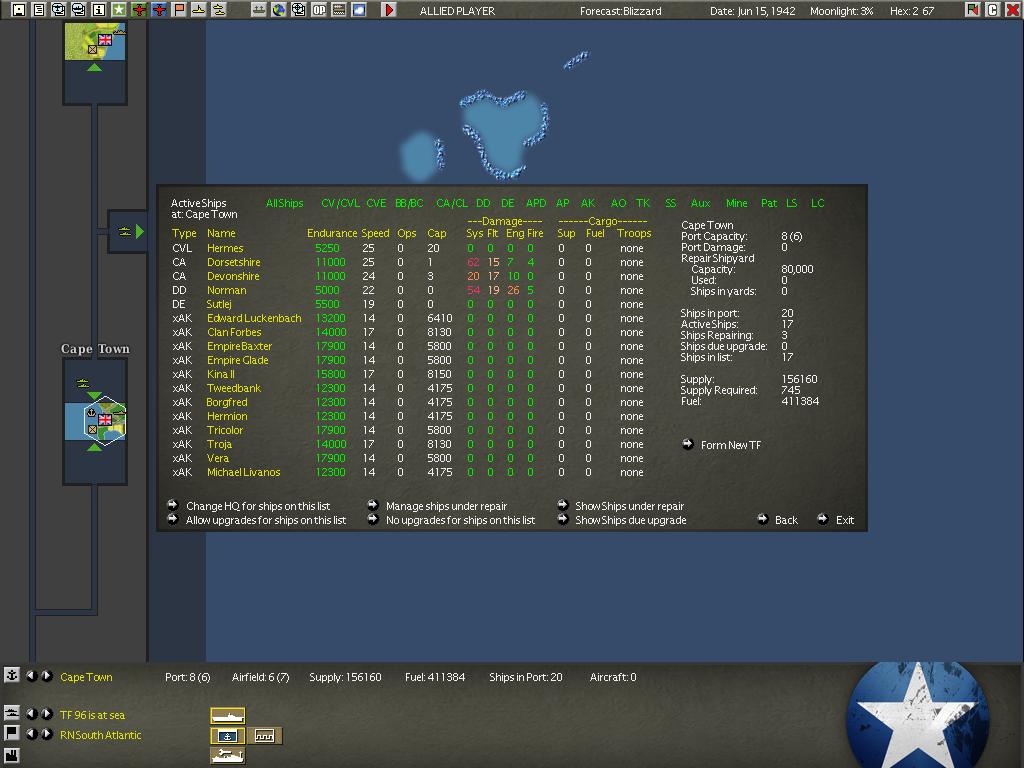Filter list by SS submarines
The height and width of the screenshot is (768, 1024).
click(671, 203)
